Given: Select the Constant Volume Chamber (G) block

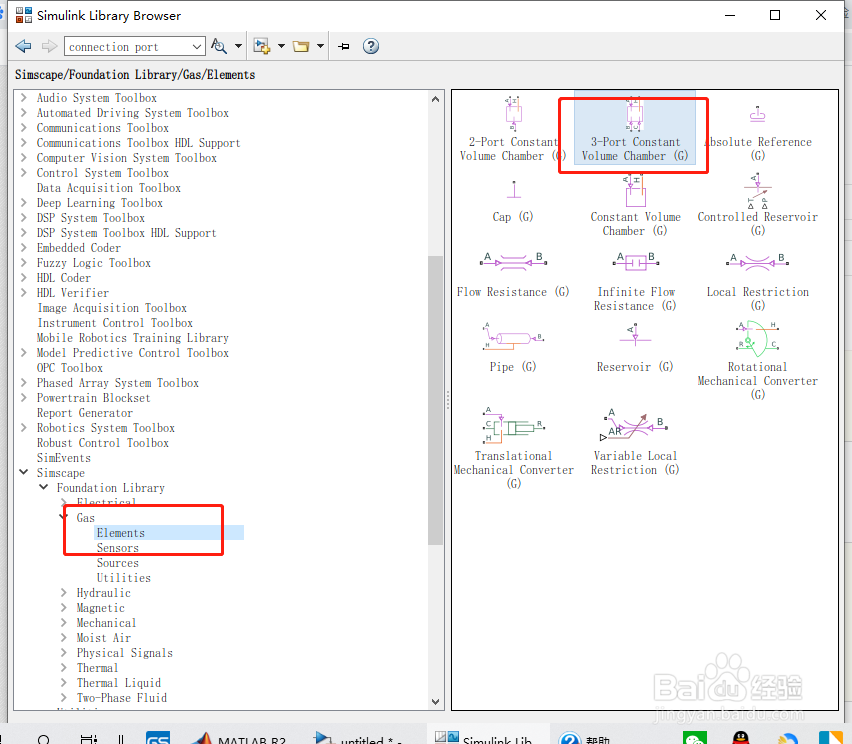Looking at the screenshot, I should [x=635, y=205].
